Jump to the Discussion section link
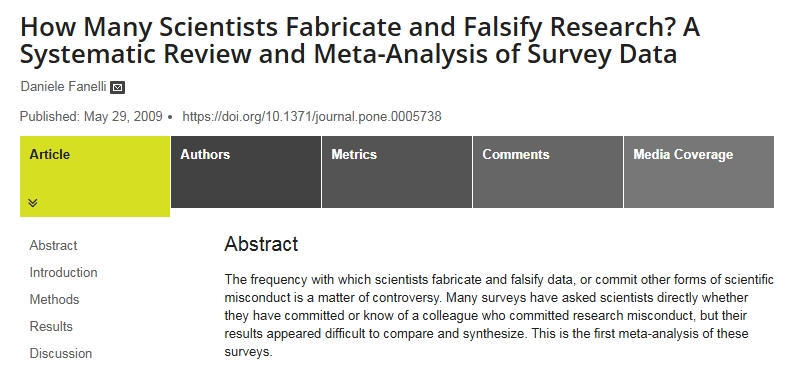Image resolution: width=795 pixels, height=369 pixels. [61, 353]
